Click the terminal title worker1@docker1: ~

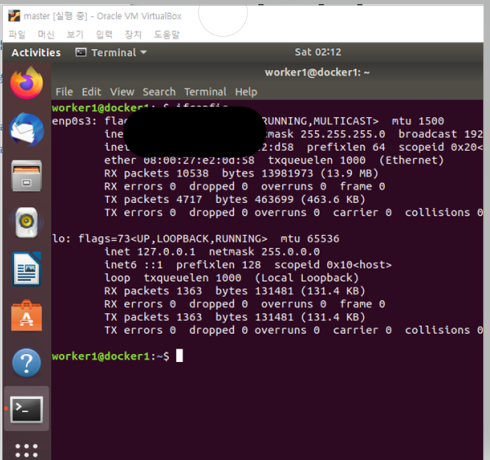point(317,72)
